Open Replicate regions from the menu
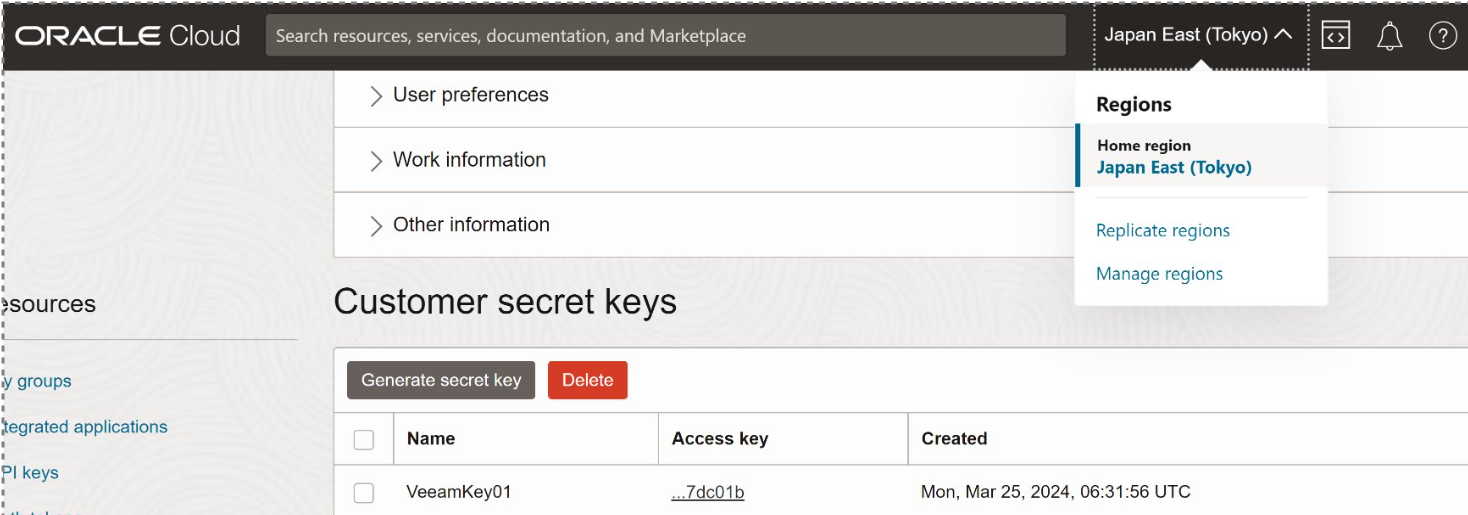Viewport: 1468px width, 515px height. pos(1162,230)
